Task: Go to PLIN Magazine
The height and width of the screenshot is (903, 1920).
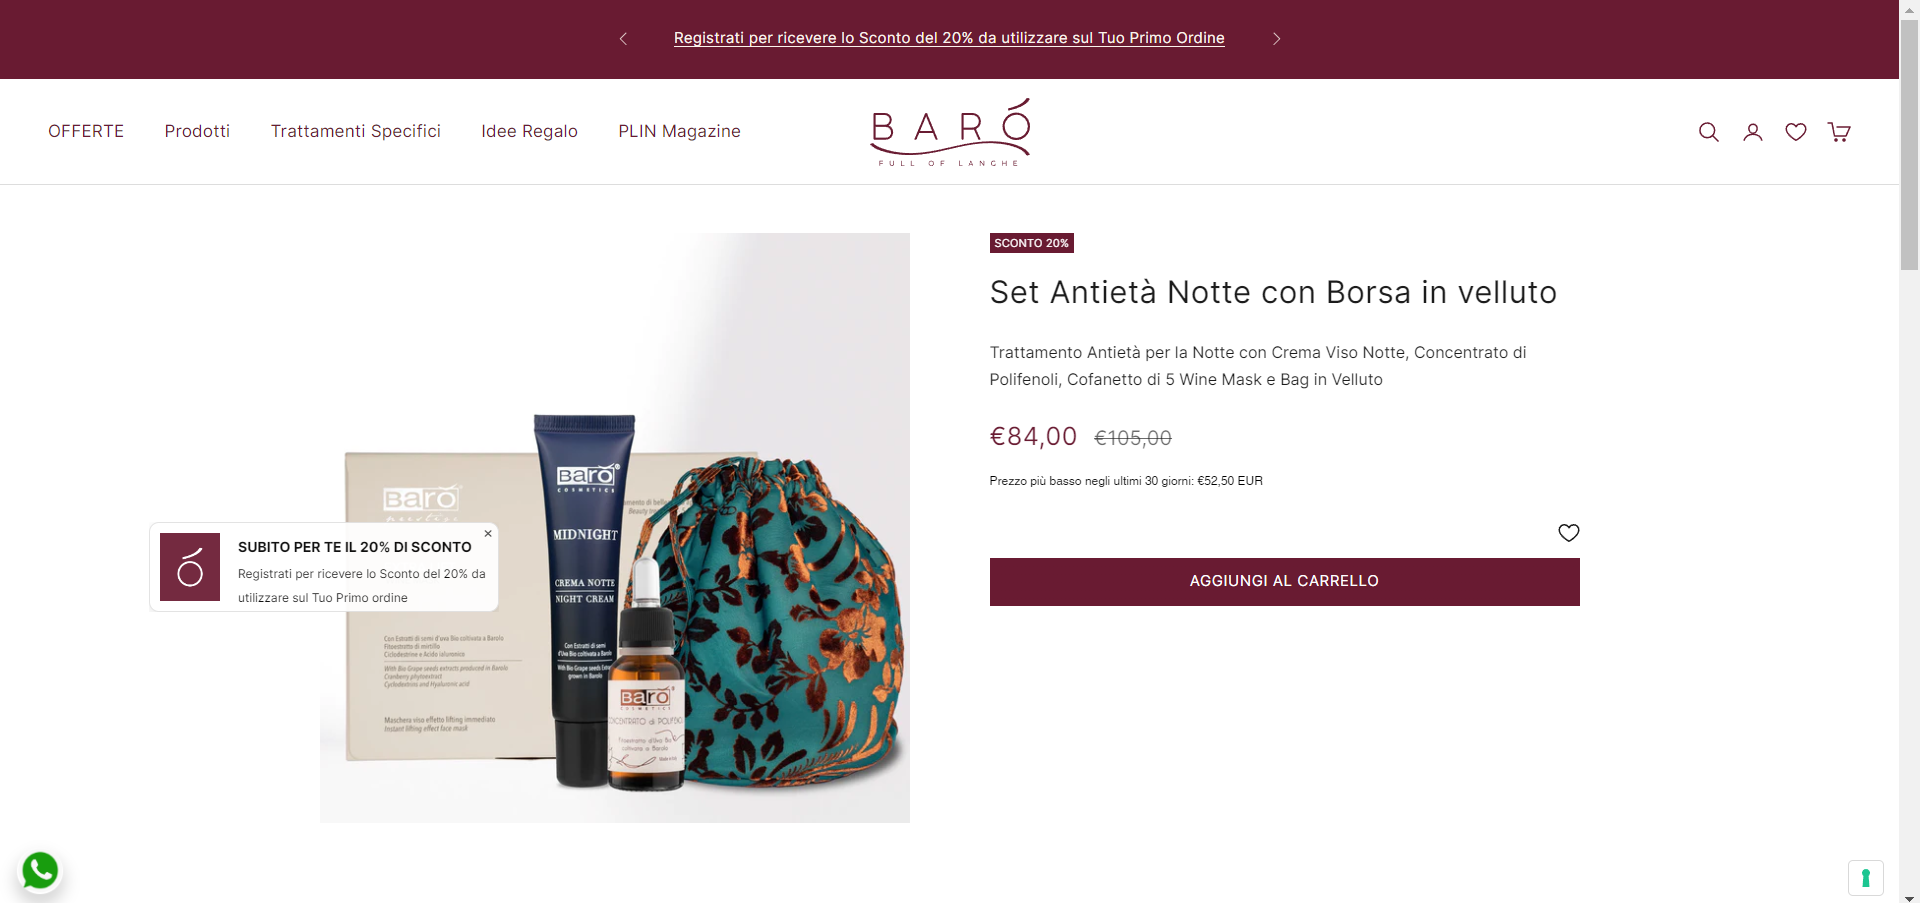Action: (679, 131)
